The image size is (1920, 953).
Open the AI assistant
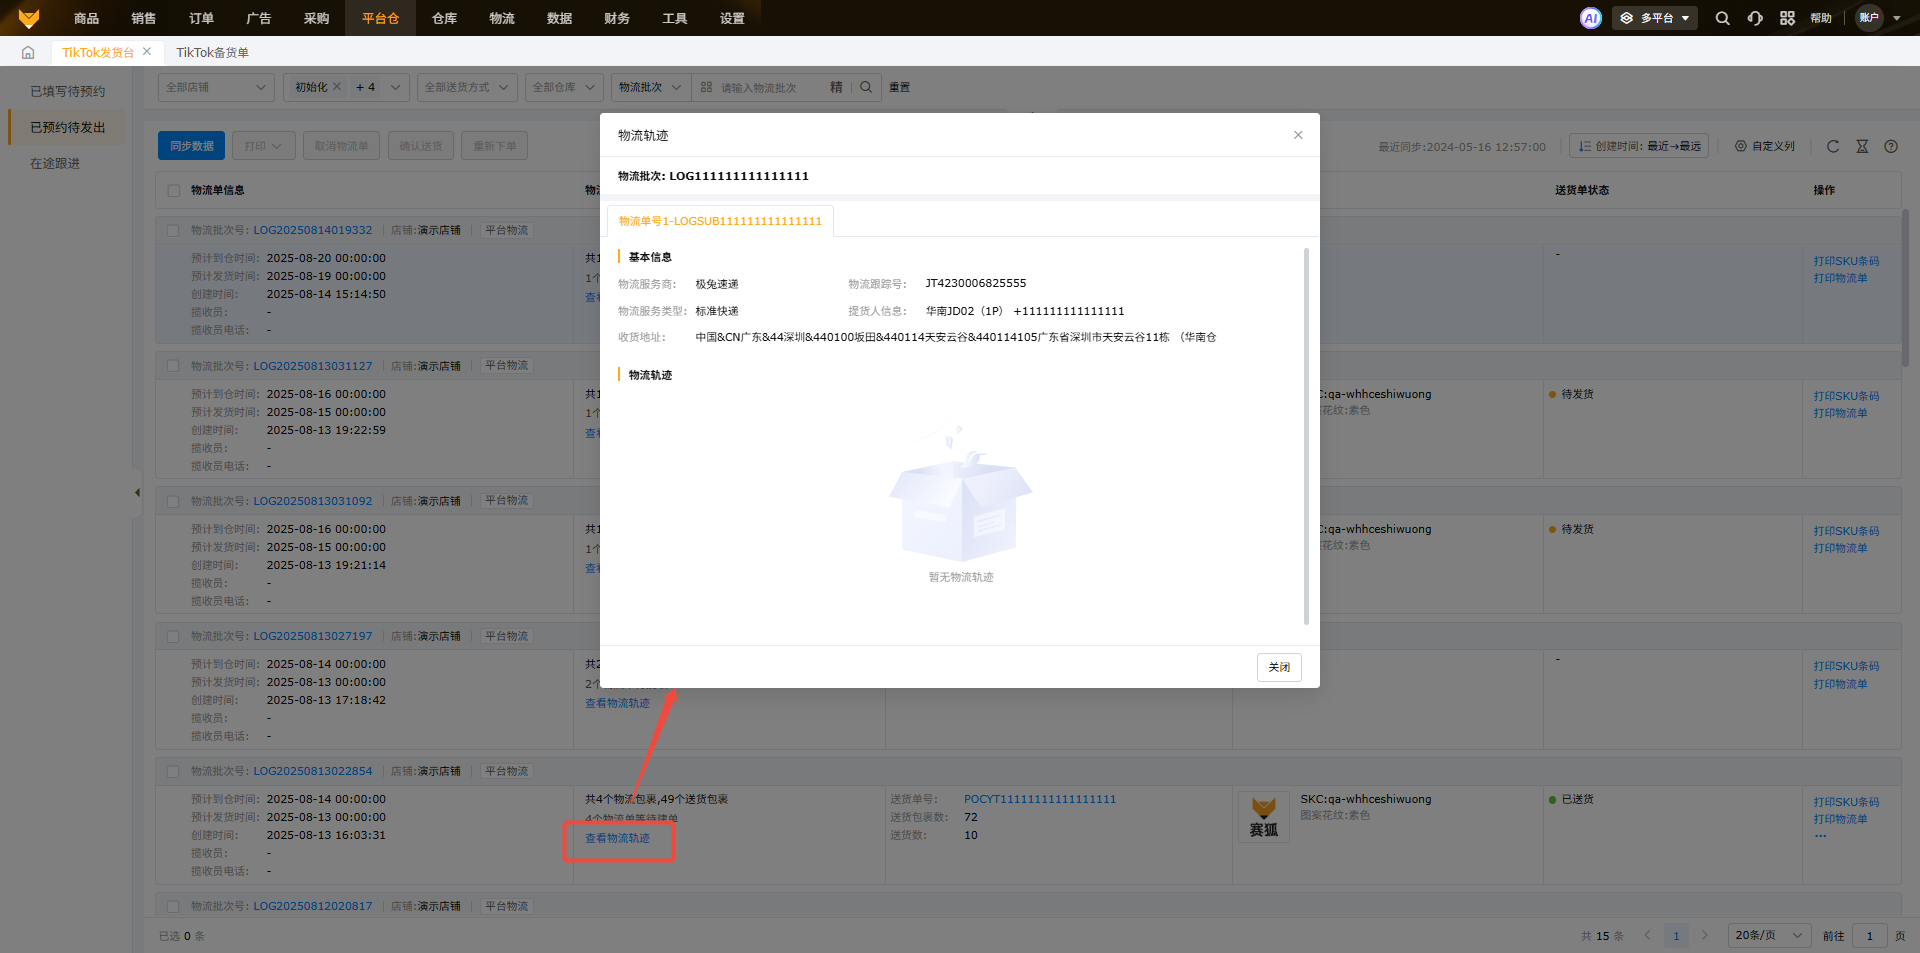coord(1590,18)
